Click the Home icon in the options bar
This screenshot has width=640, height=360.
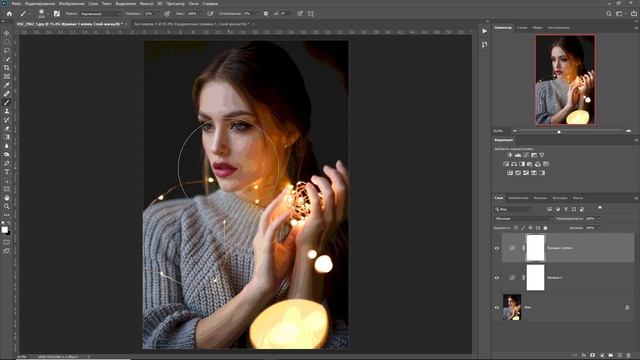point(9,13)
